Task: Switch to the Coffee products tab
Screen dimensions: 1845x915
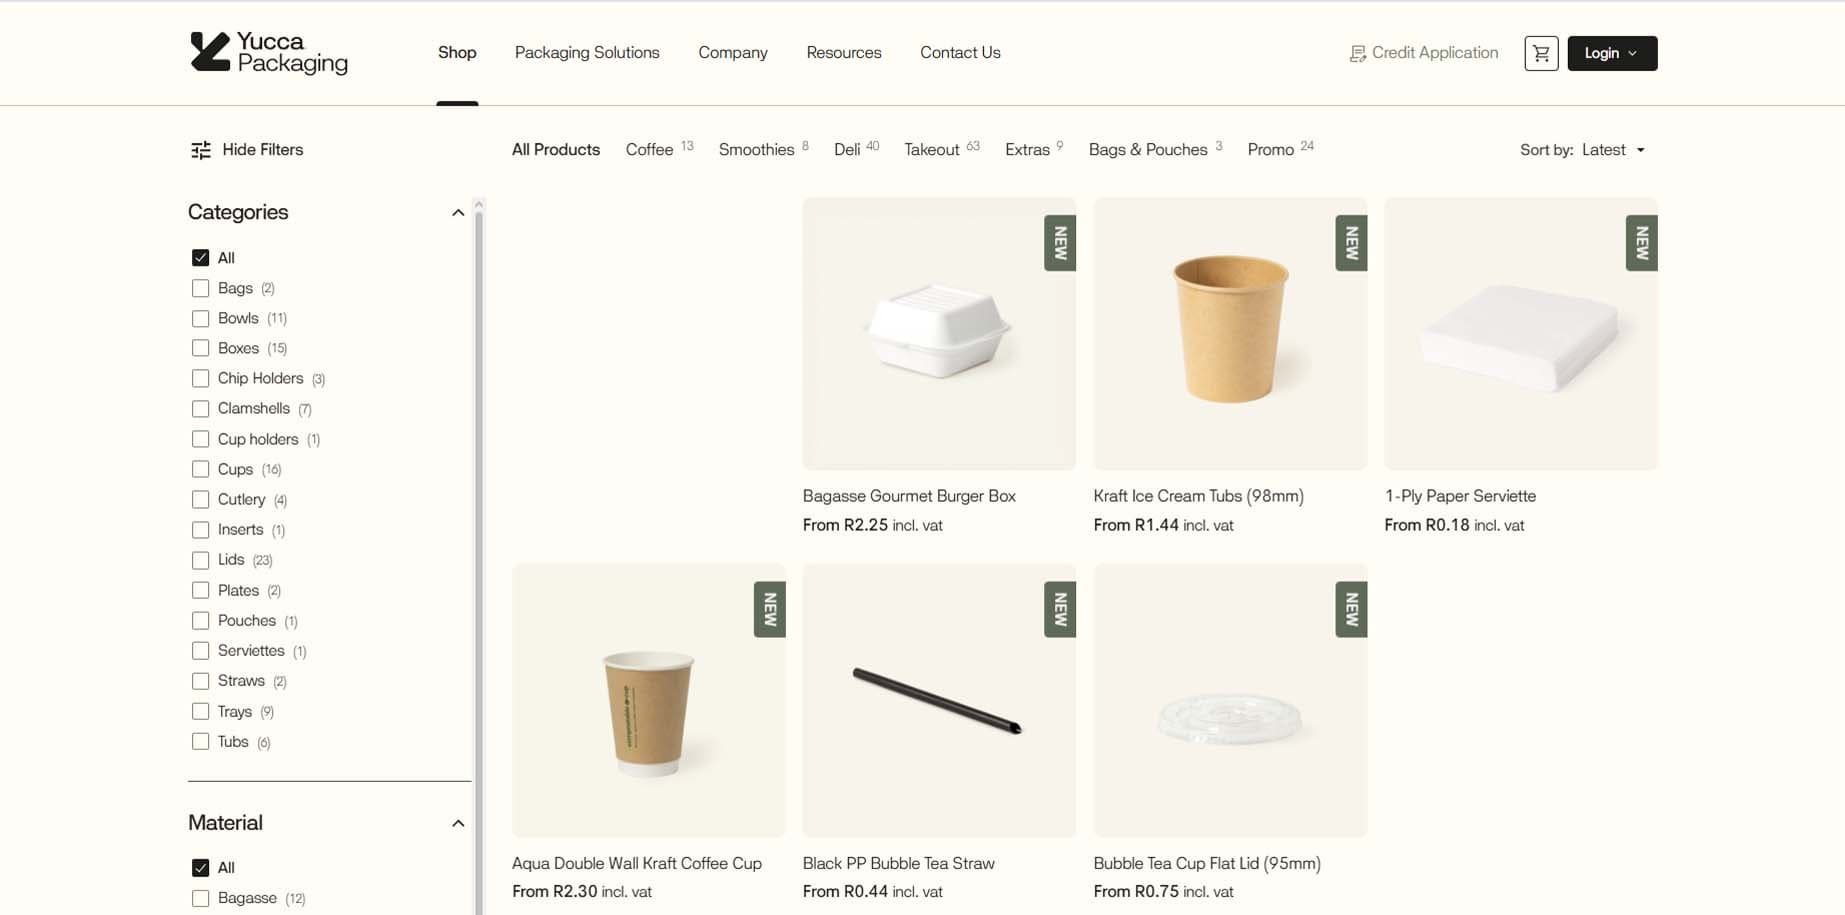Action: point(659,149)
